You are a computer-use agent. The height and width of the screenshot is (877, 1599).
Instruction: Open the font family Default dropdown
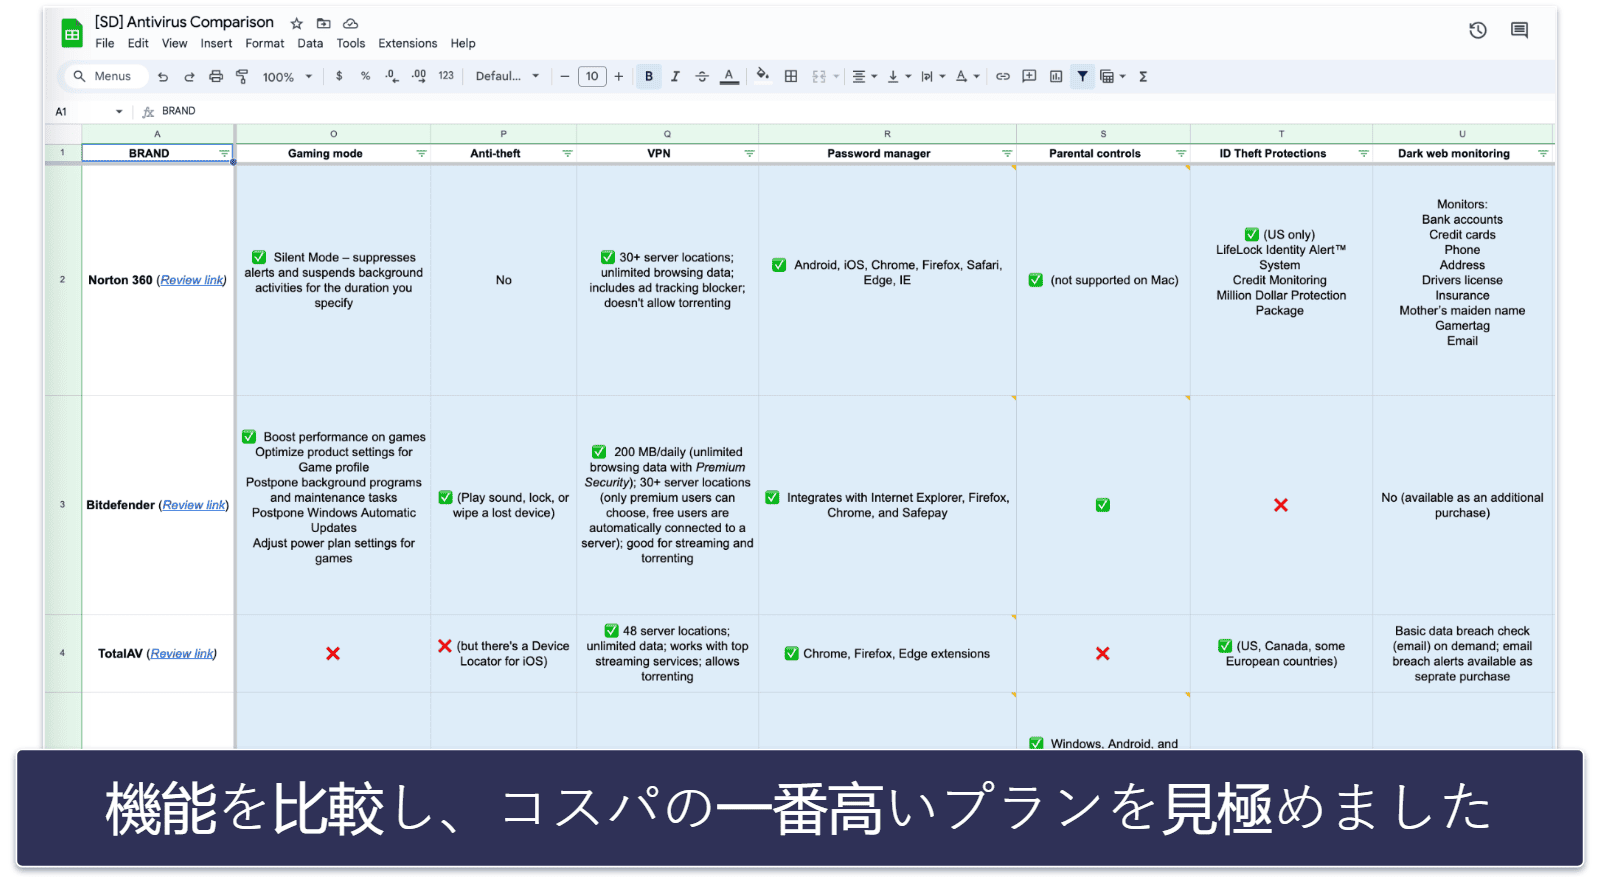[507, 76]
